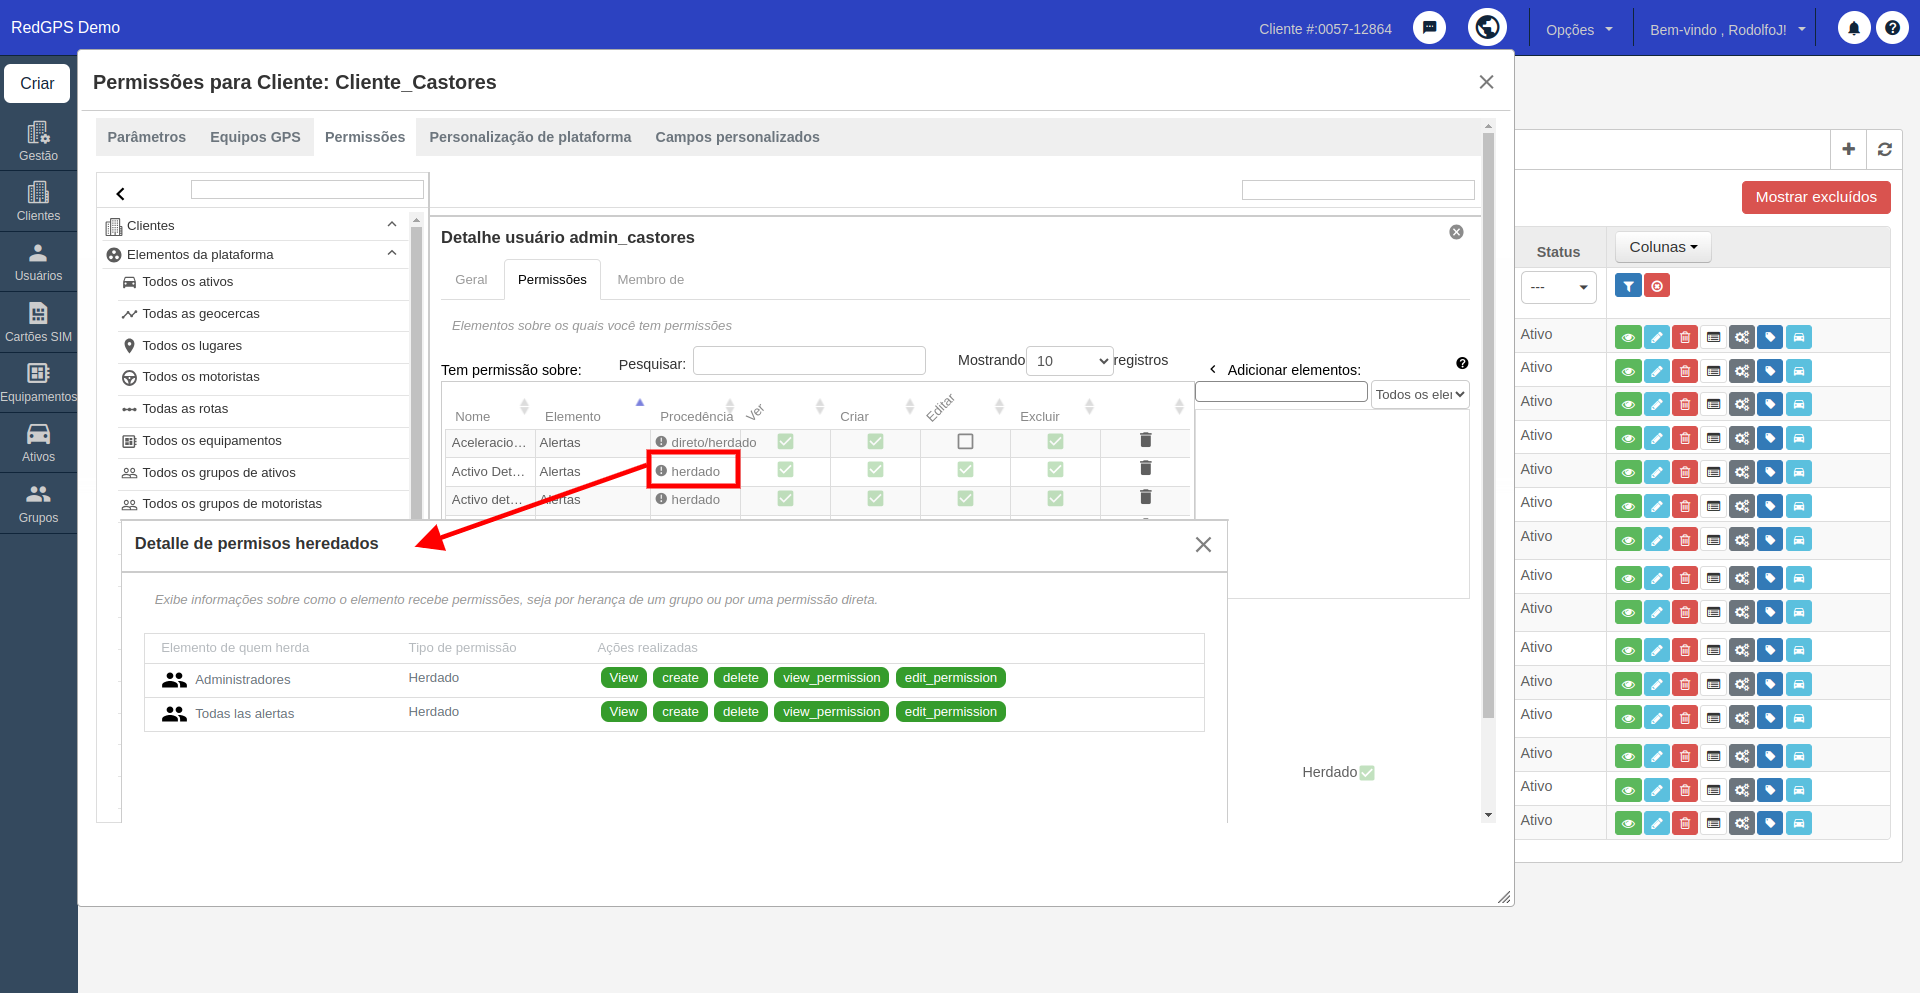Open the Bem-vindo, RodolfoJ! user menu
The width and height of the screenshot is (1920, 993).
pos(1728,30)
